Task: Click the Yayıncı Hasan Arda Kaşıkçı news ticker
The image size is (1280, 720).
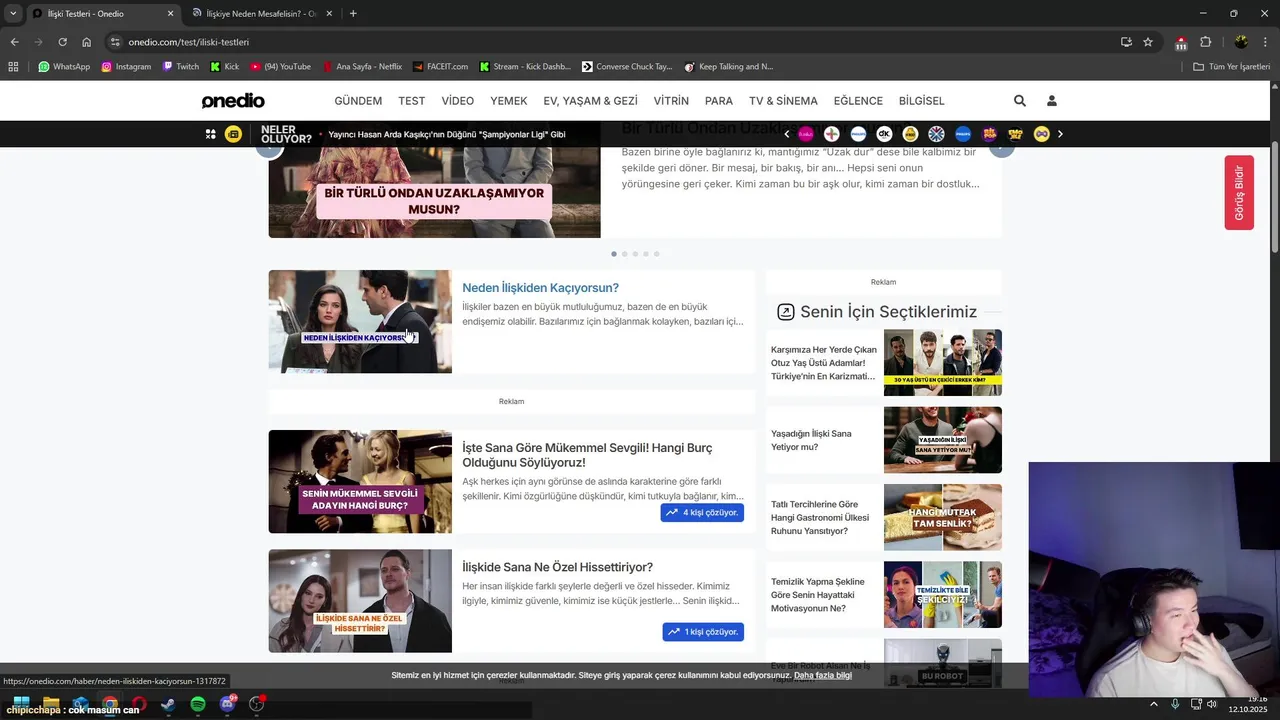Action: (x=447, y=134)
